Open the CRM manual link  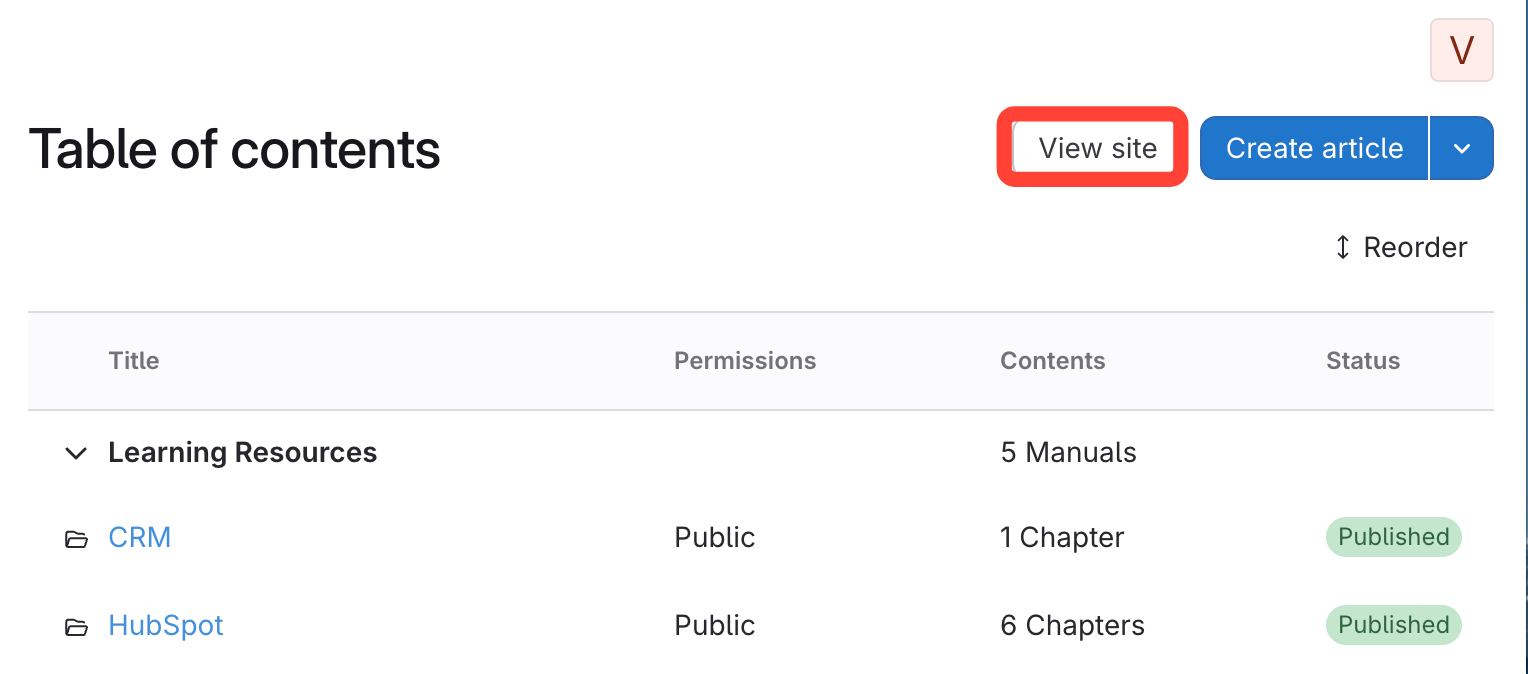pyautogui.click(x=140, y=537)
